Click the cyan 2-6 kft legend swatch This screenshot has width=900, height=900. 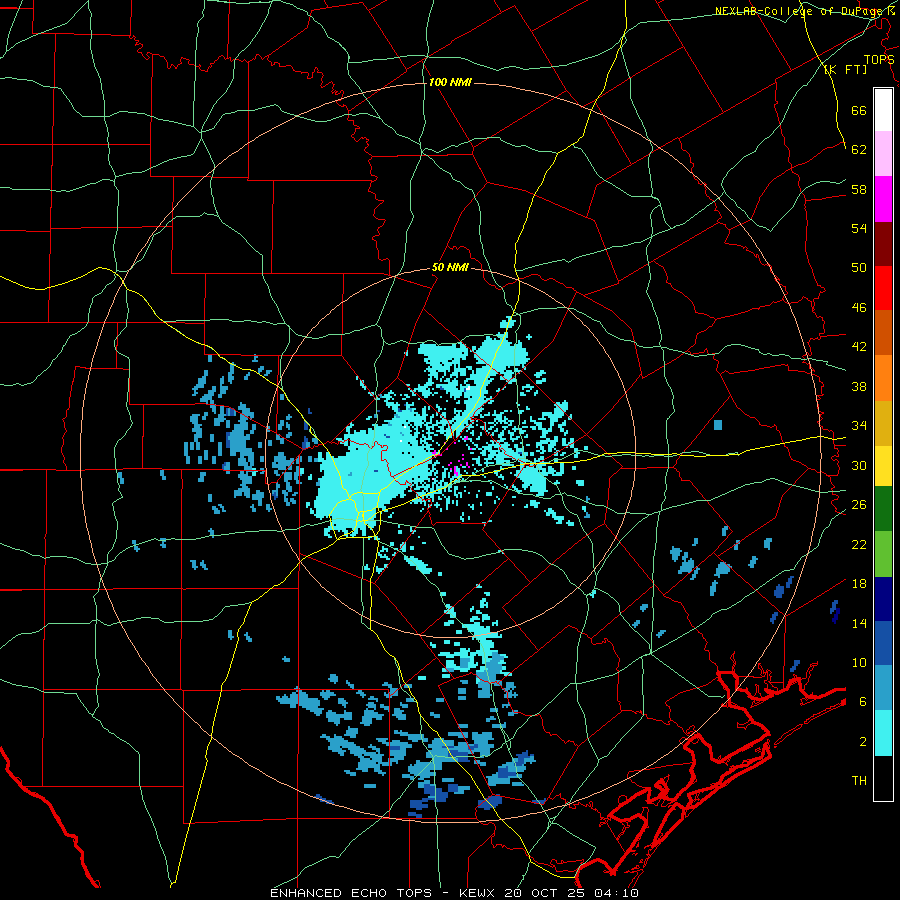883,733
